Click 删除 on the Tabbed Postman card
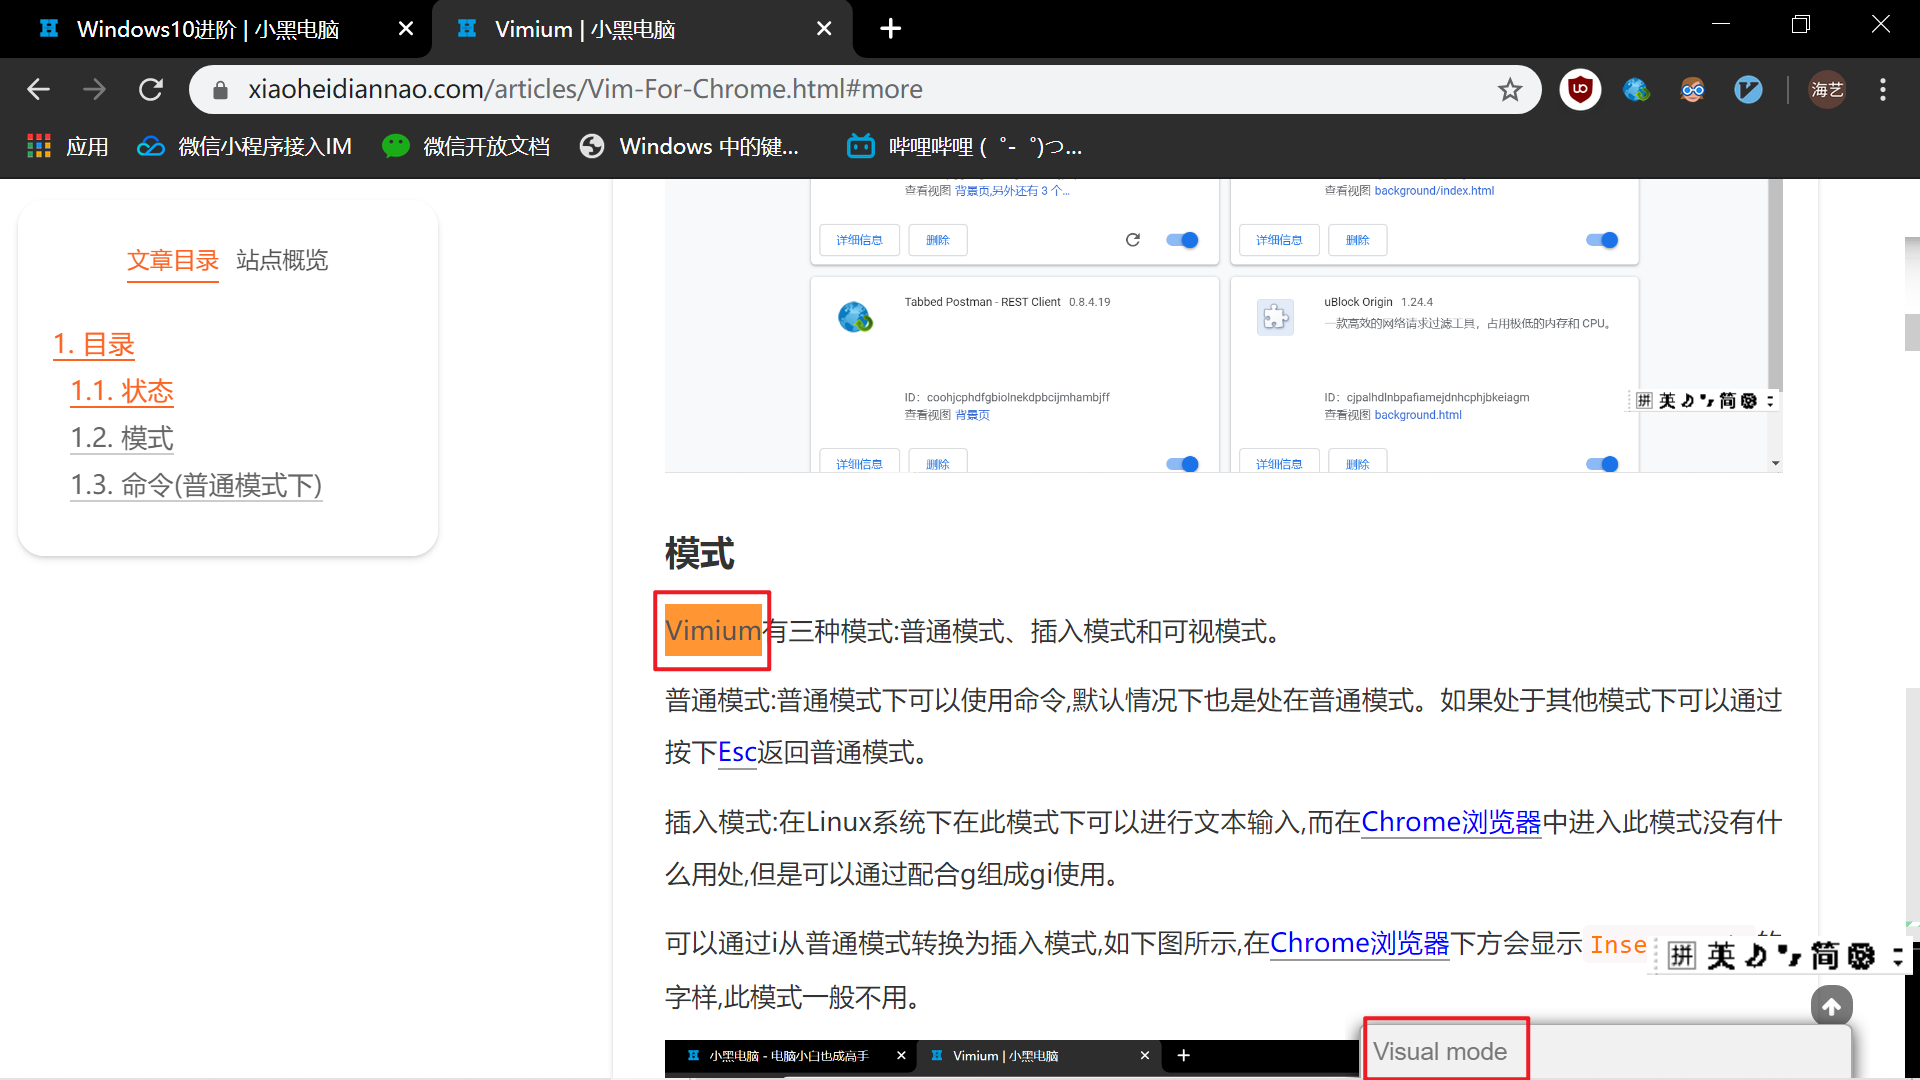Screen dimensions: 1920x1080 point(937,463)
